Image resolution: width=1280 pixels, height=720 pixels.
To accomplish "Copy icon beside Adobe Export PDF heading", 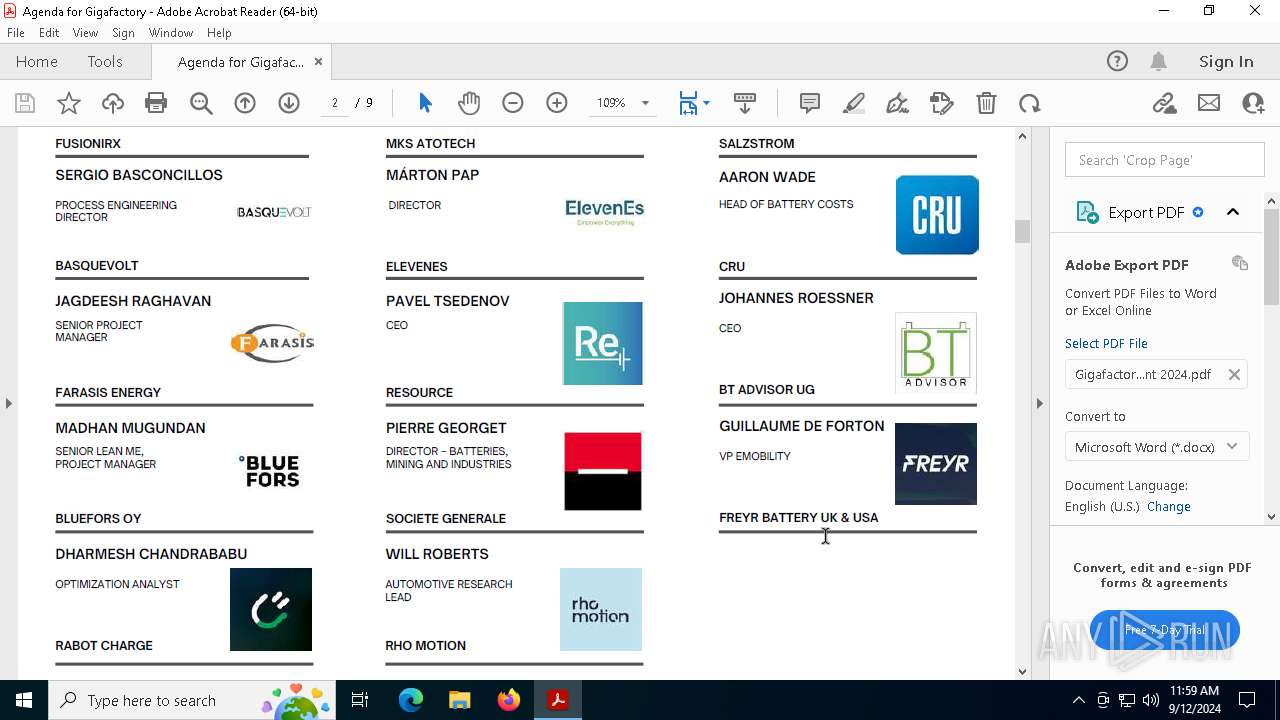I will pos(1240,263).
